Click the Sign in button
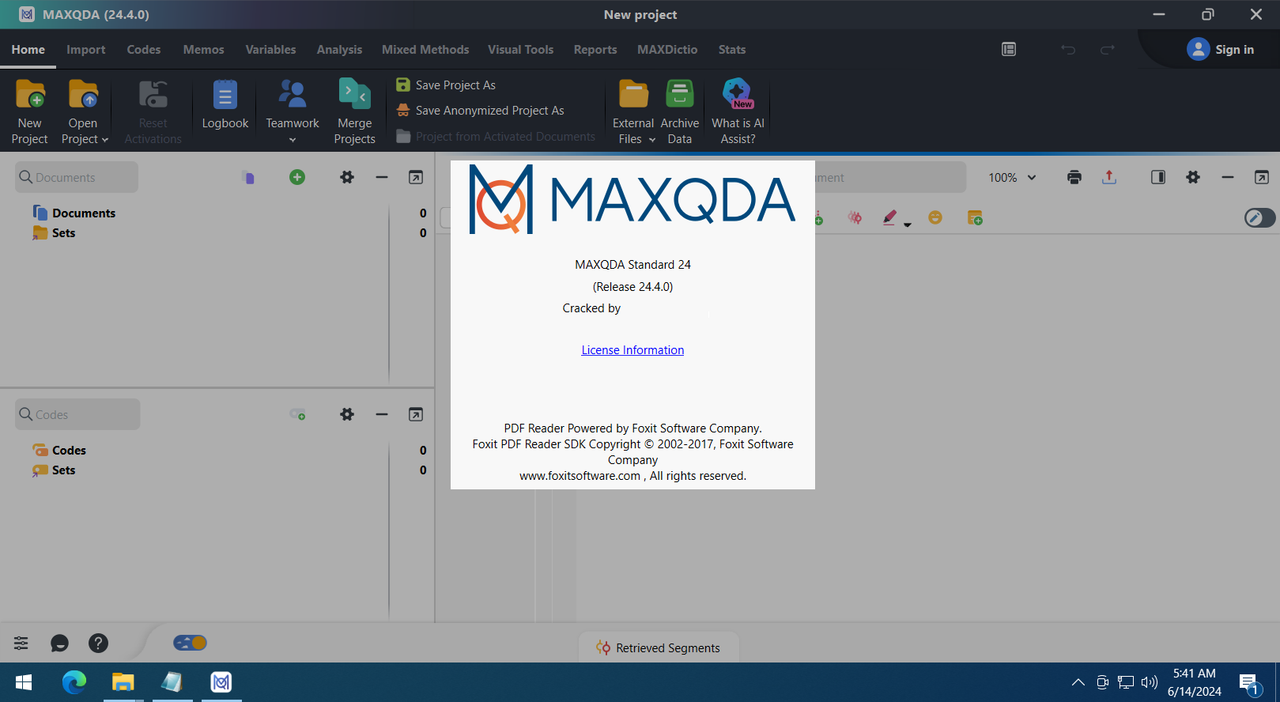This screenshot has width=1280, height=702. click(1220, 49)
